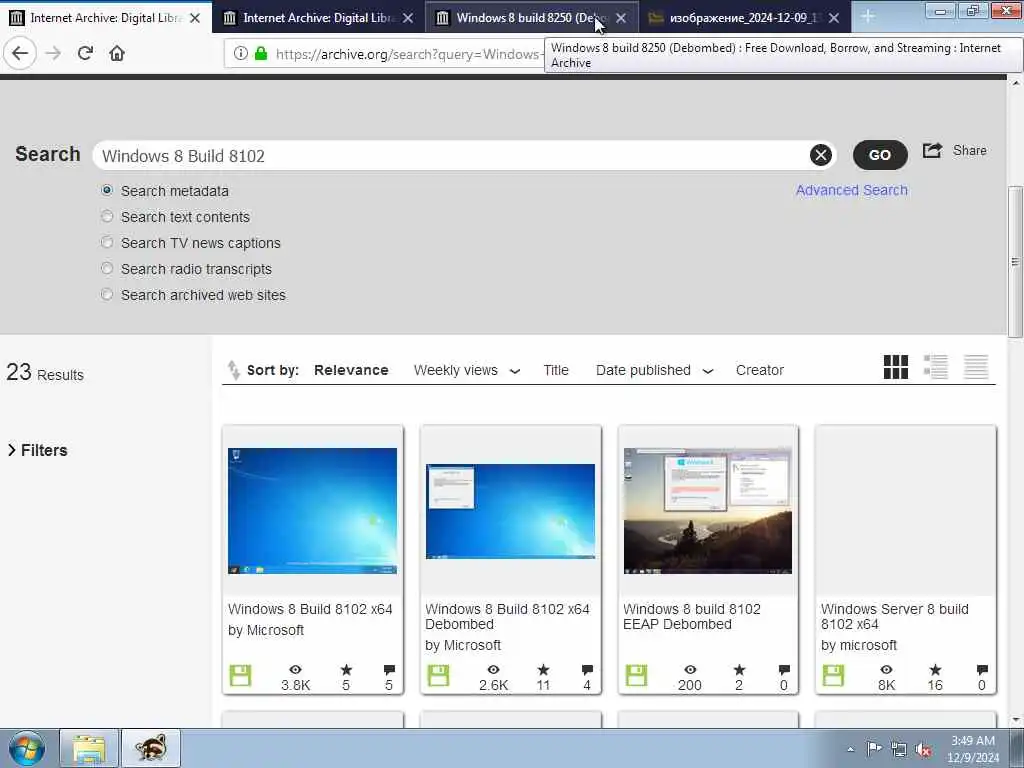
Task: Click floppy disk icon on Windows Server 8 card
Action: click(833, 675)
